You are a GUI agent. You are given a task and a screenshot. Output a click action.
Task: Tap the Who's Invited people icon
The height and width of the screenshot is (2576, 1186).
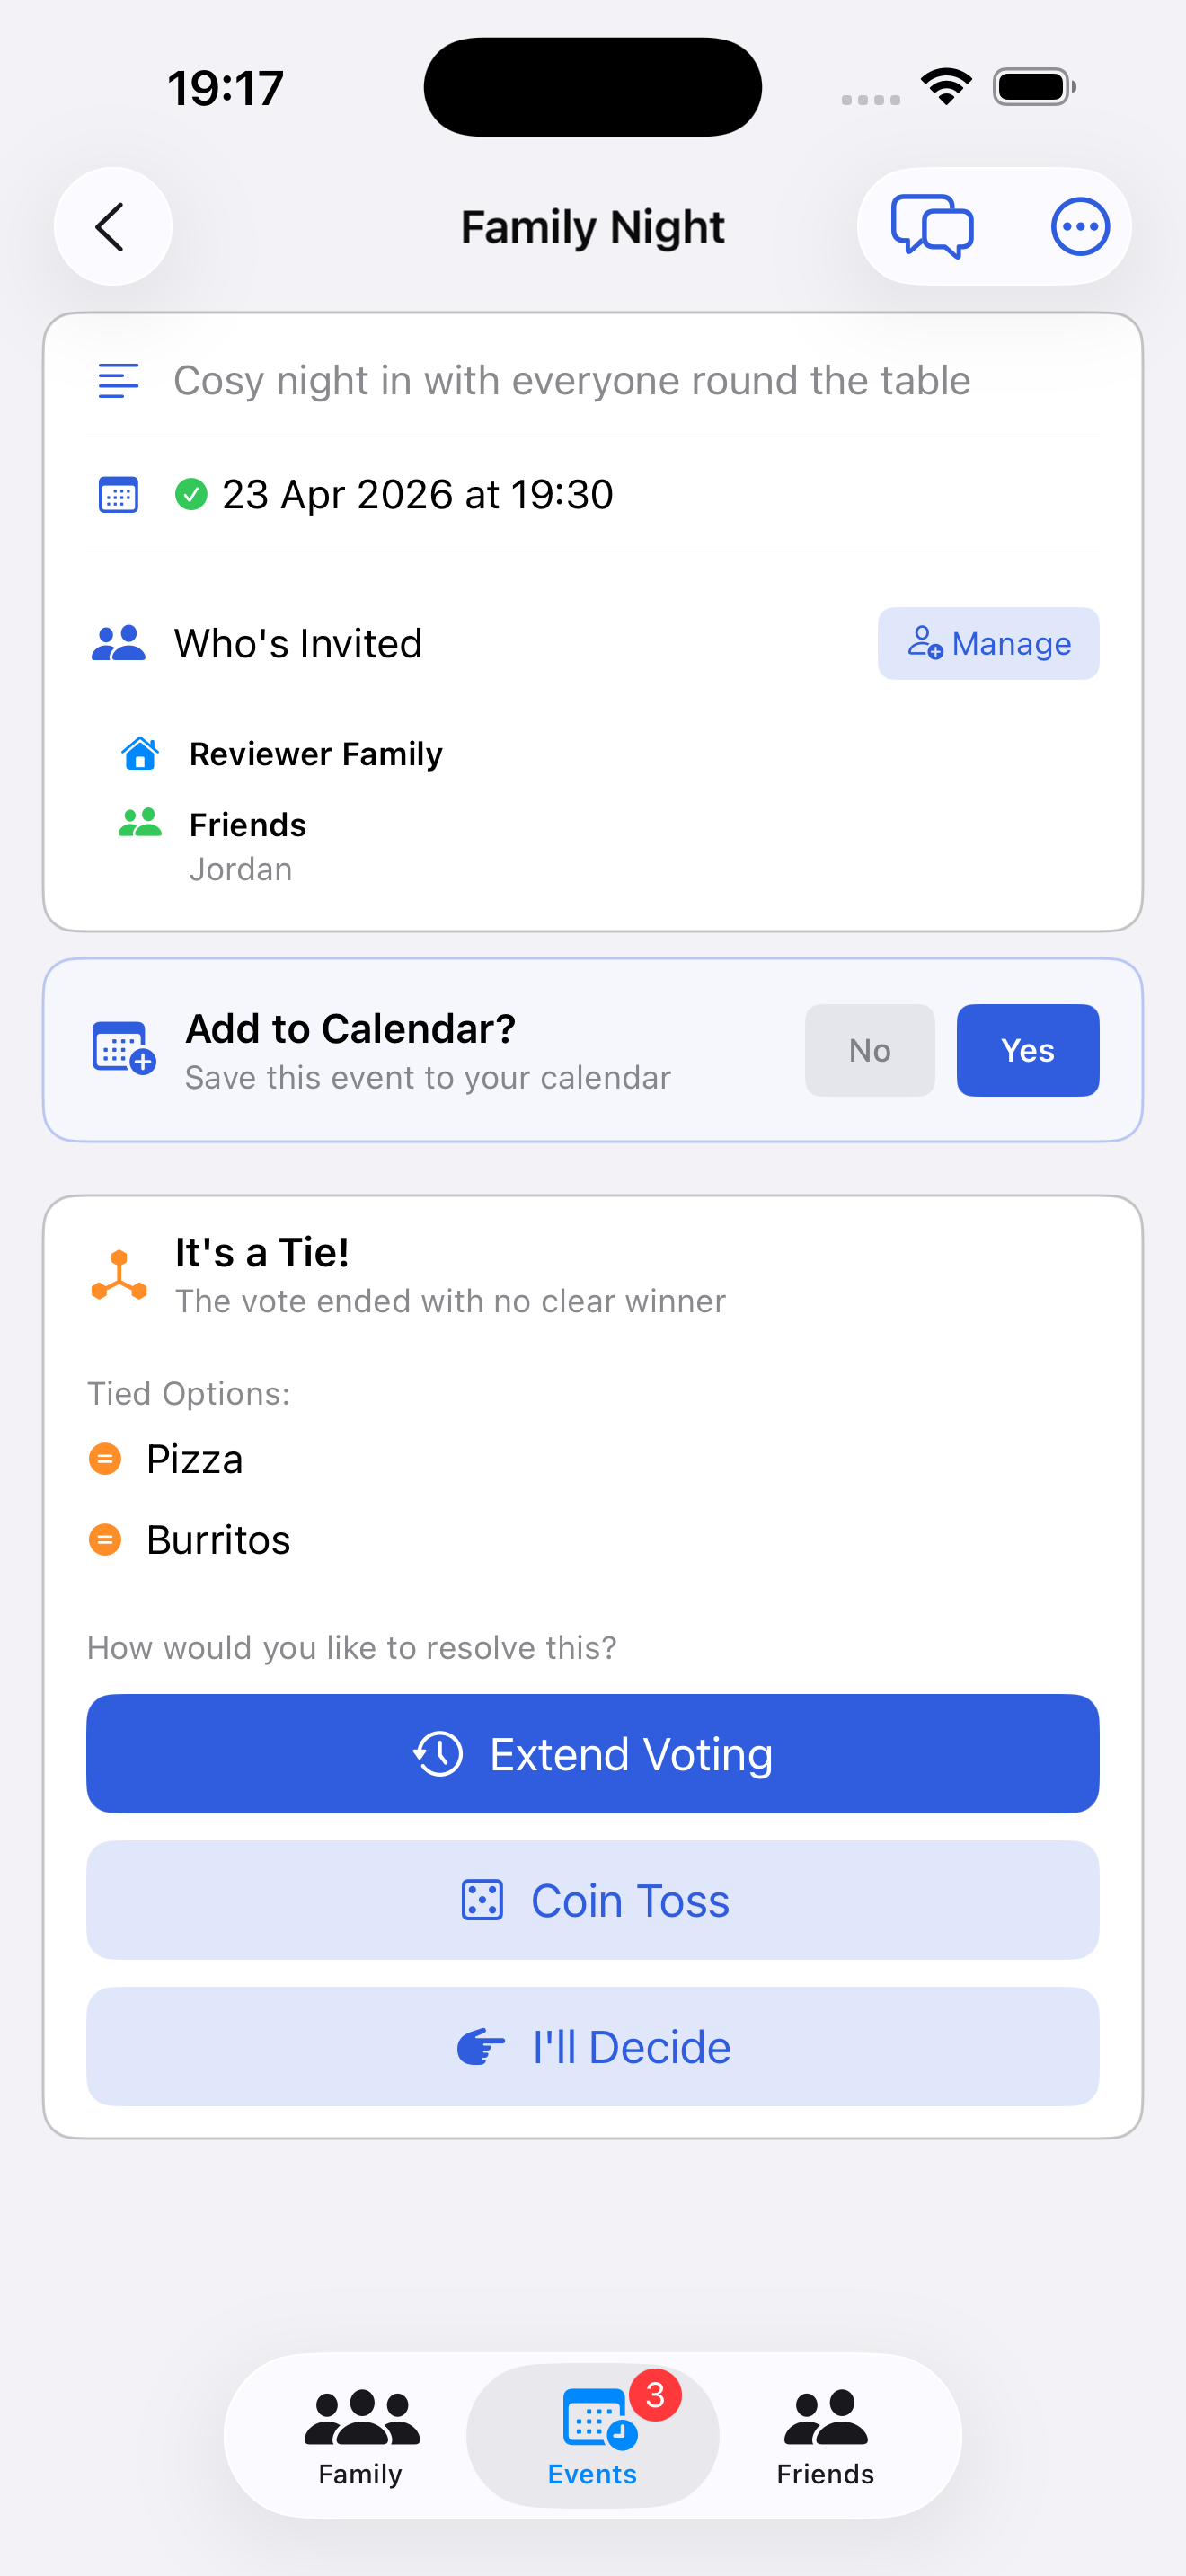coord(118,644)
